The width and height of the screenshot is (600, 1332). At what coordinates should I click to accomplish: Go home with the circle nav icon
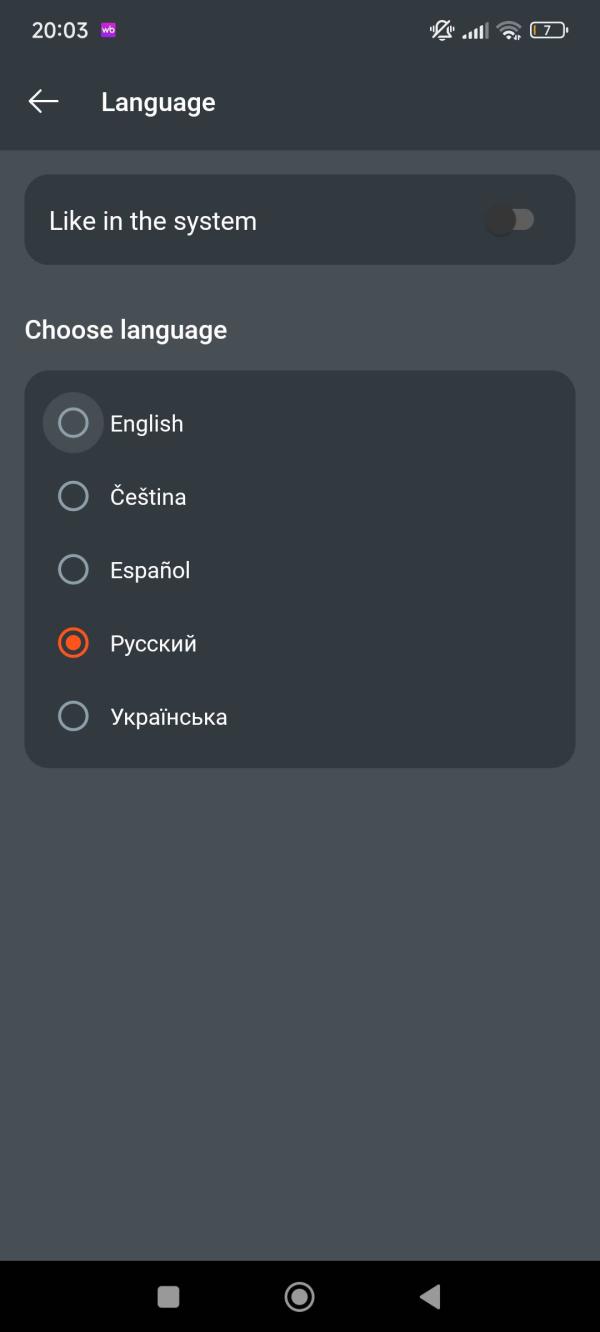tap(299, 1297)
